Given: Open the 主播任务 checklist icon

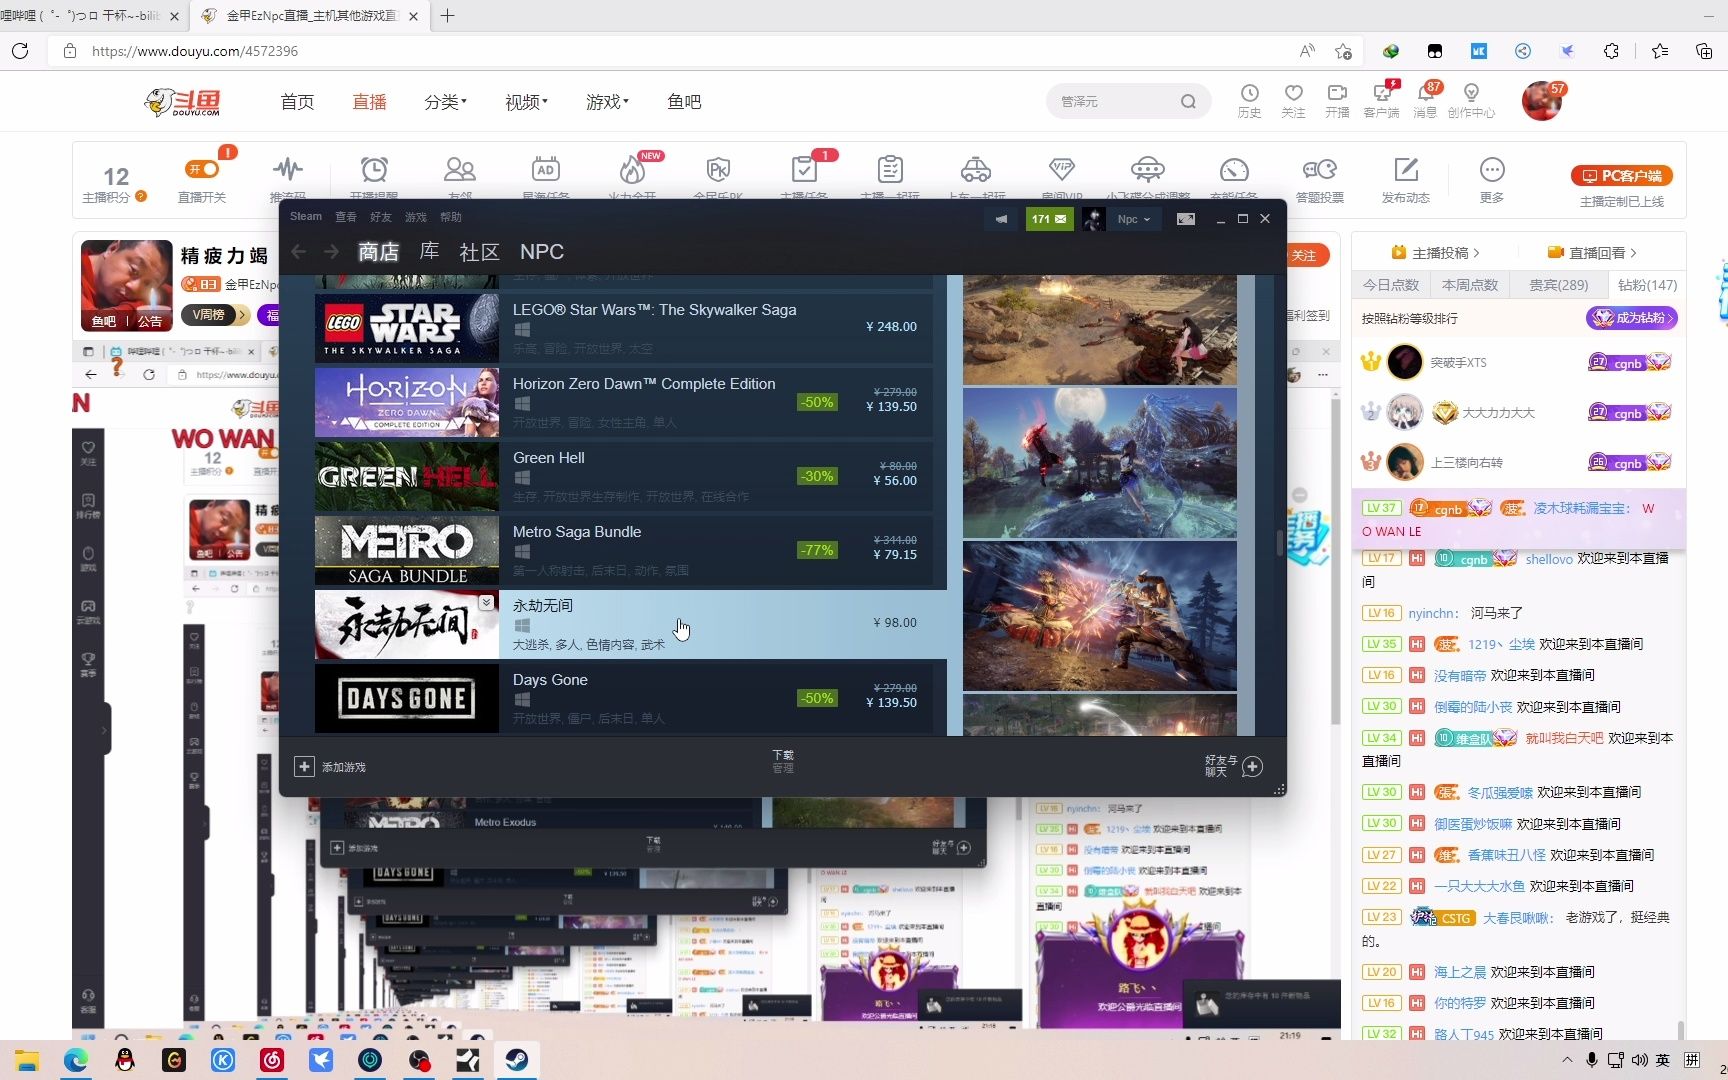Looking at the screenshot, I should tap(803, 169).
